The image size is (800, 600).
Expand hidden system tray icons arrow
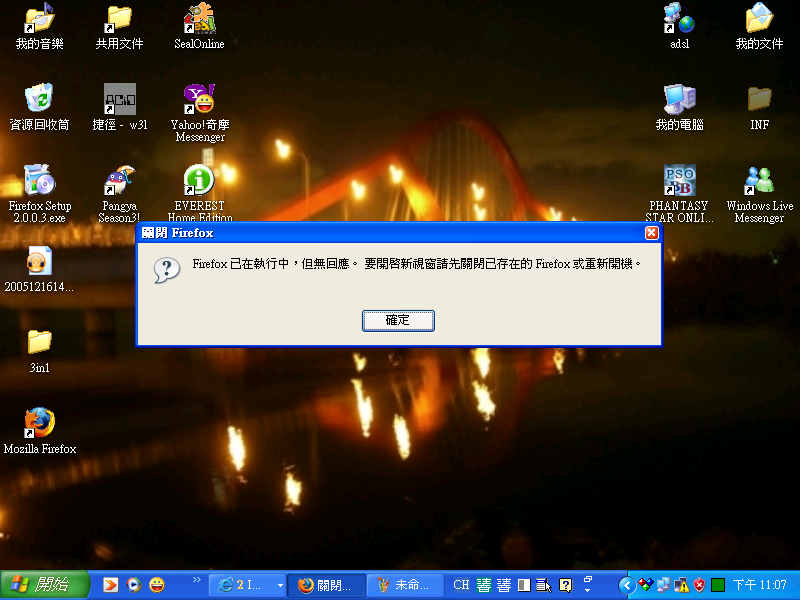pyautogui.click(x=626, y=585)
